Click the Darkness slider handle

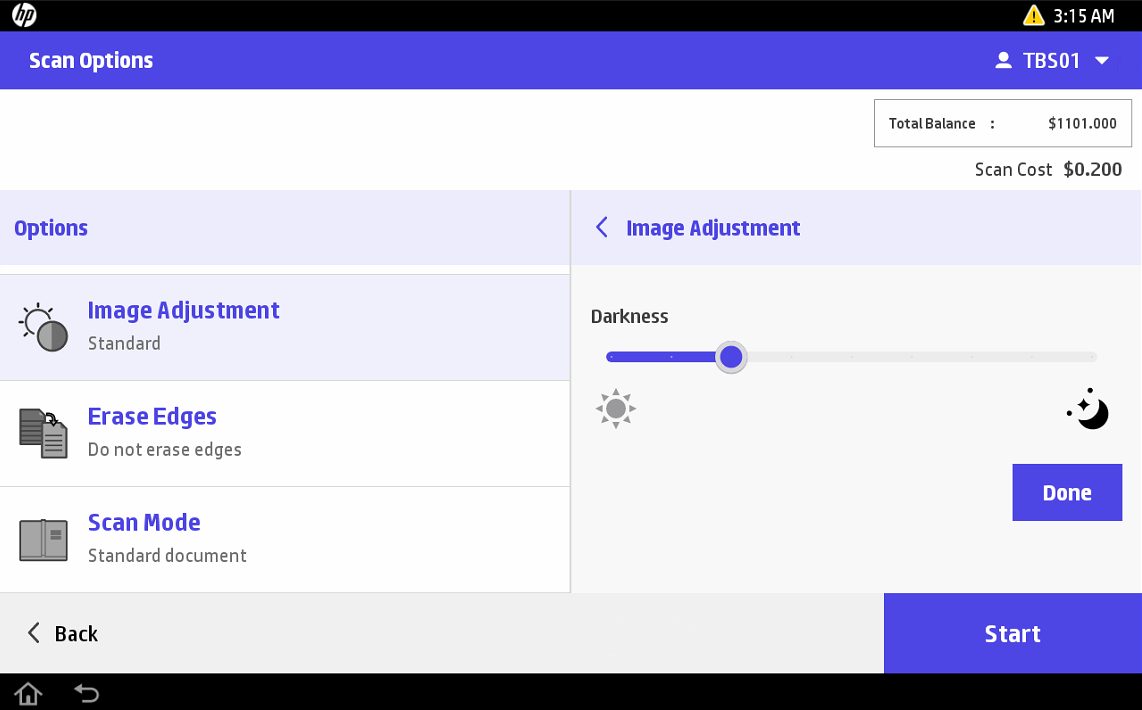click(x=732, y=357)
